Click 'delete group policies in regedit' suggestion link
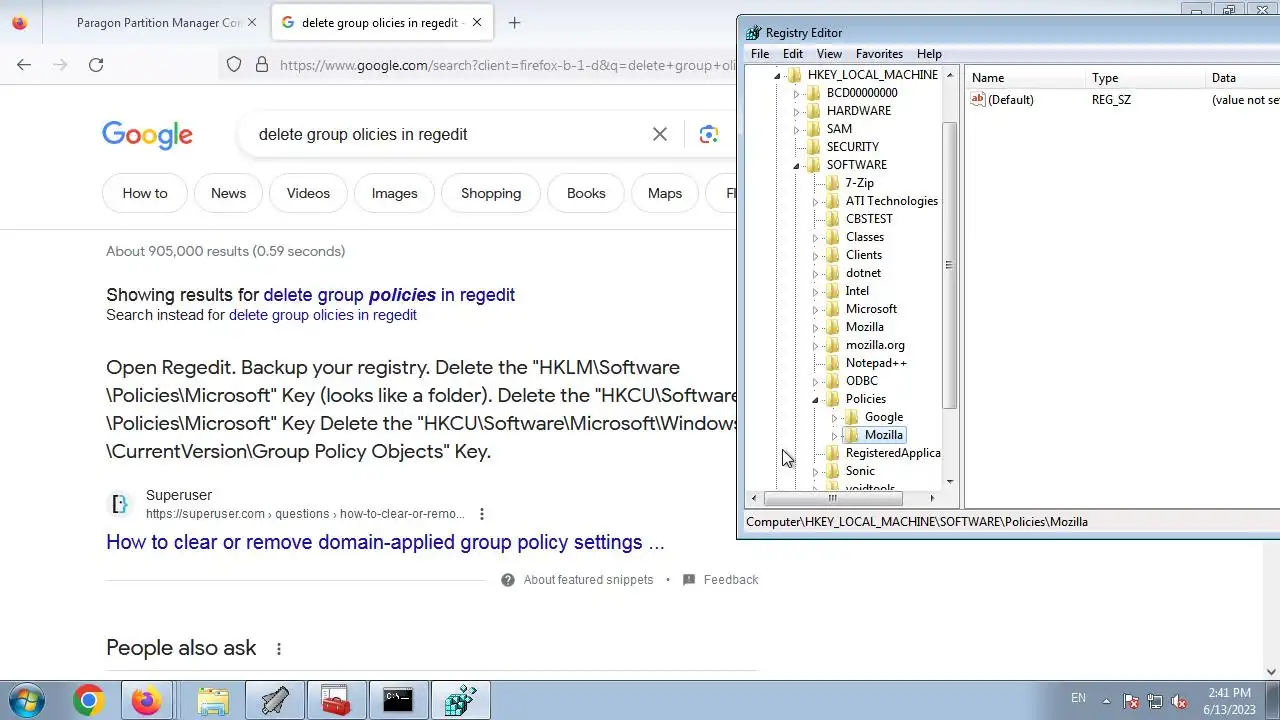The height and width of the screenshot is (720, 1280). point(389,295)
